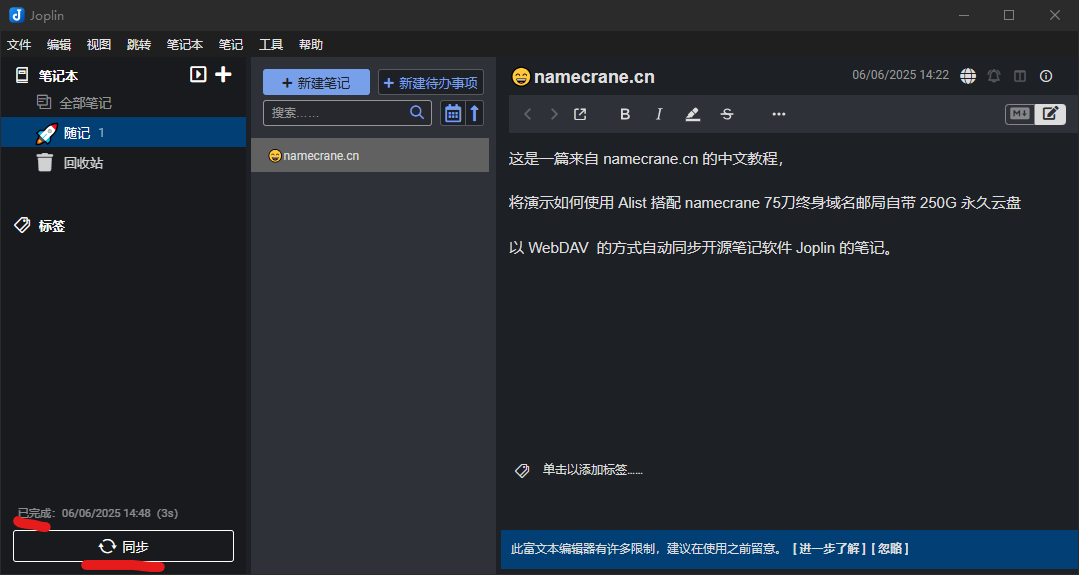This screenshot has height=575, width=1079.
Task: Open the 工具 menu
Action: pyautogui.click(x=271, y=45)
